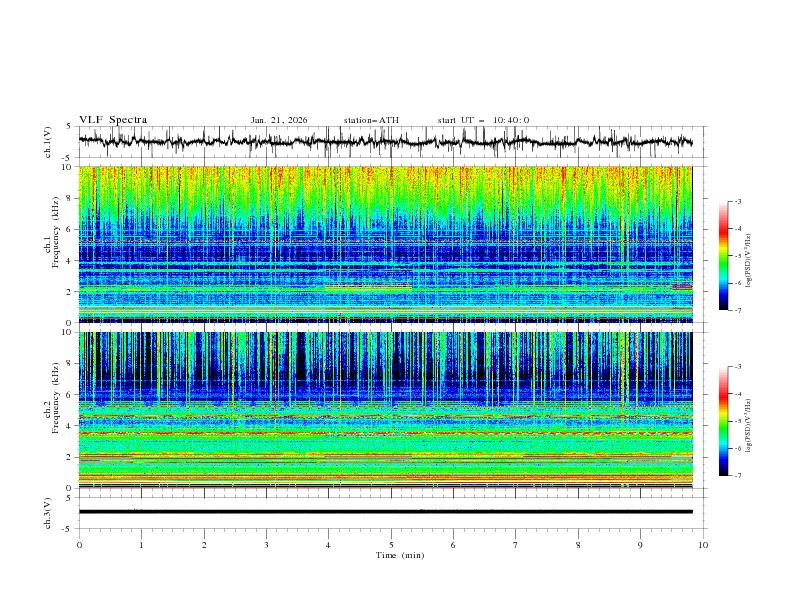
Task: Click the "-7" tick on upper color bar
Action: point(737,310)
